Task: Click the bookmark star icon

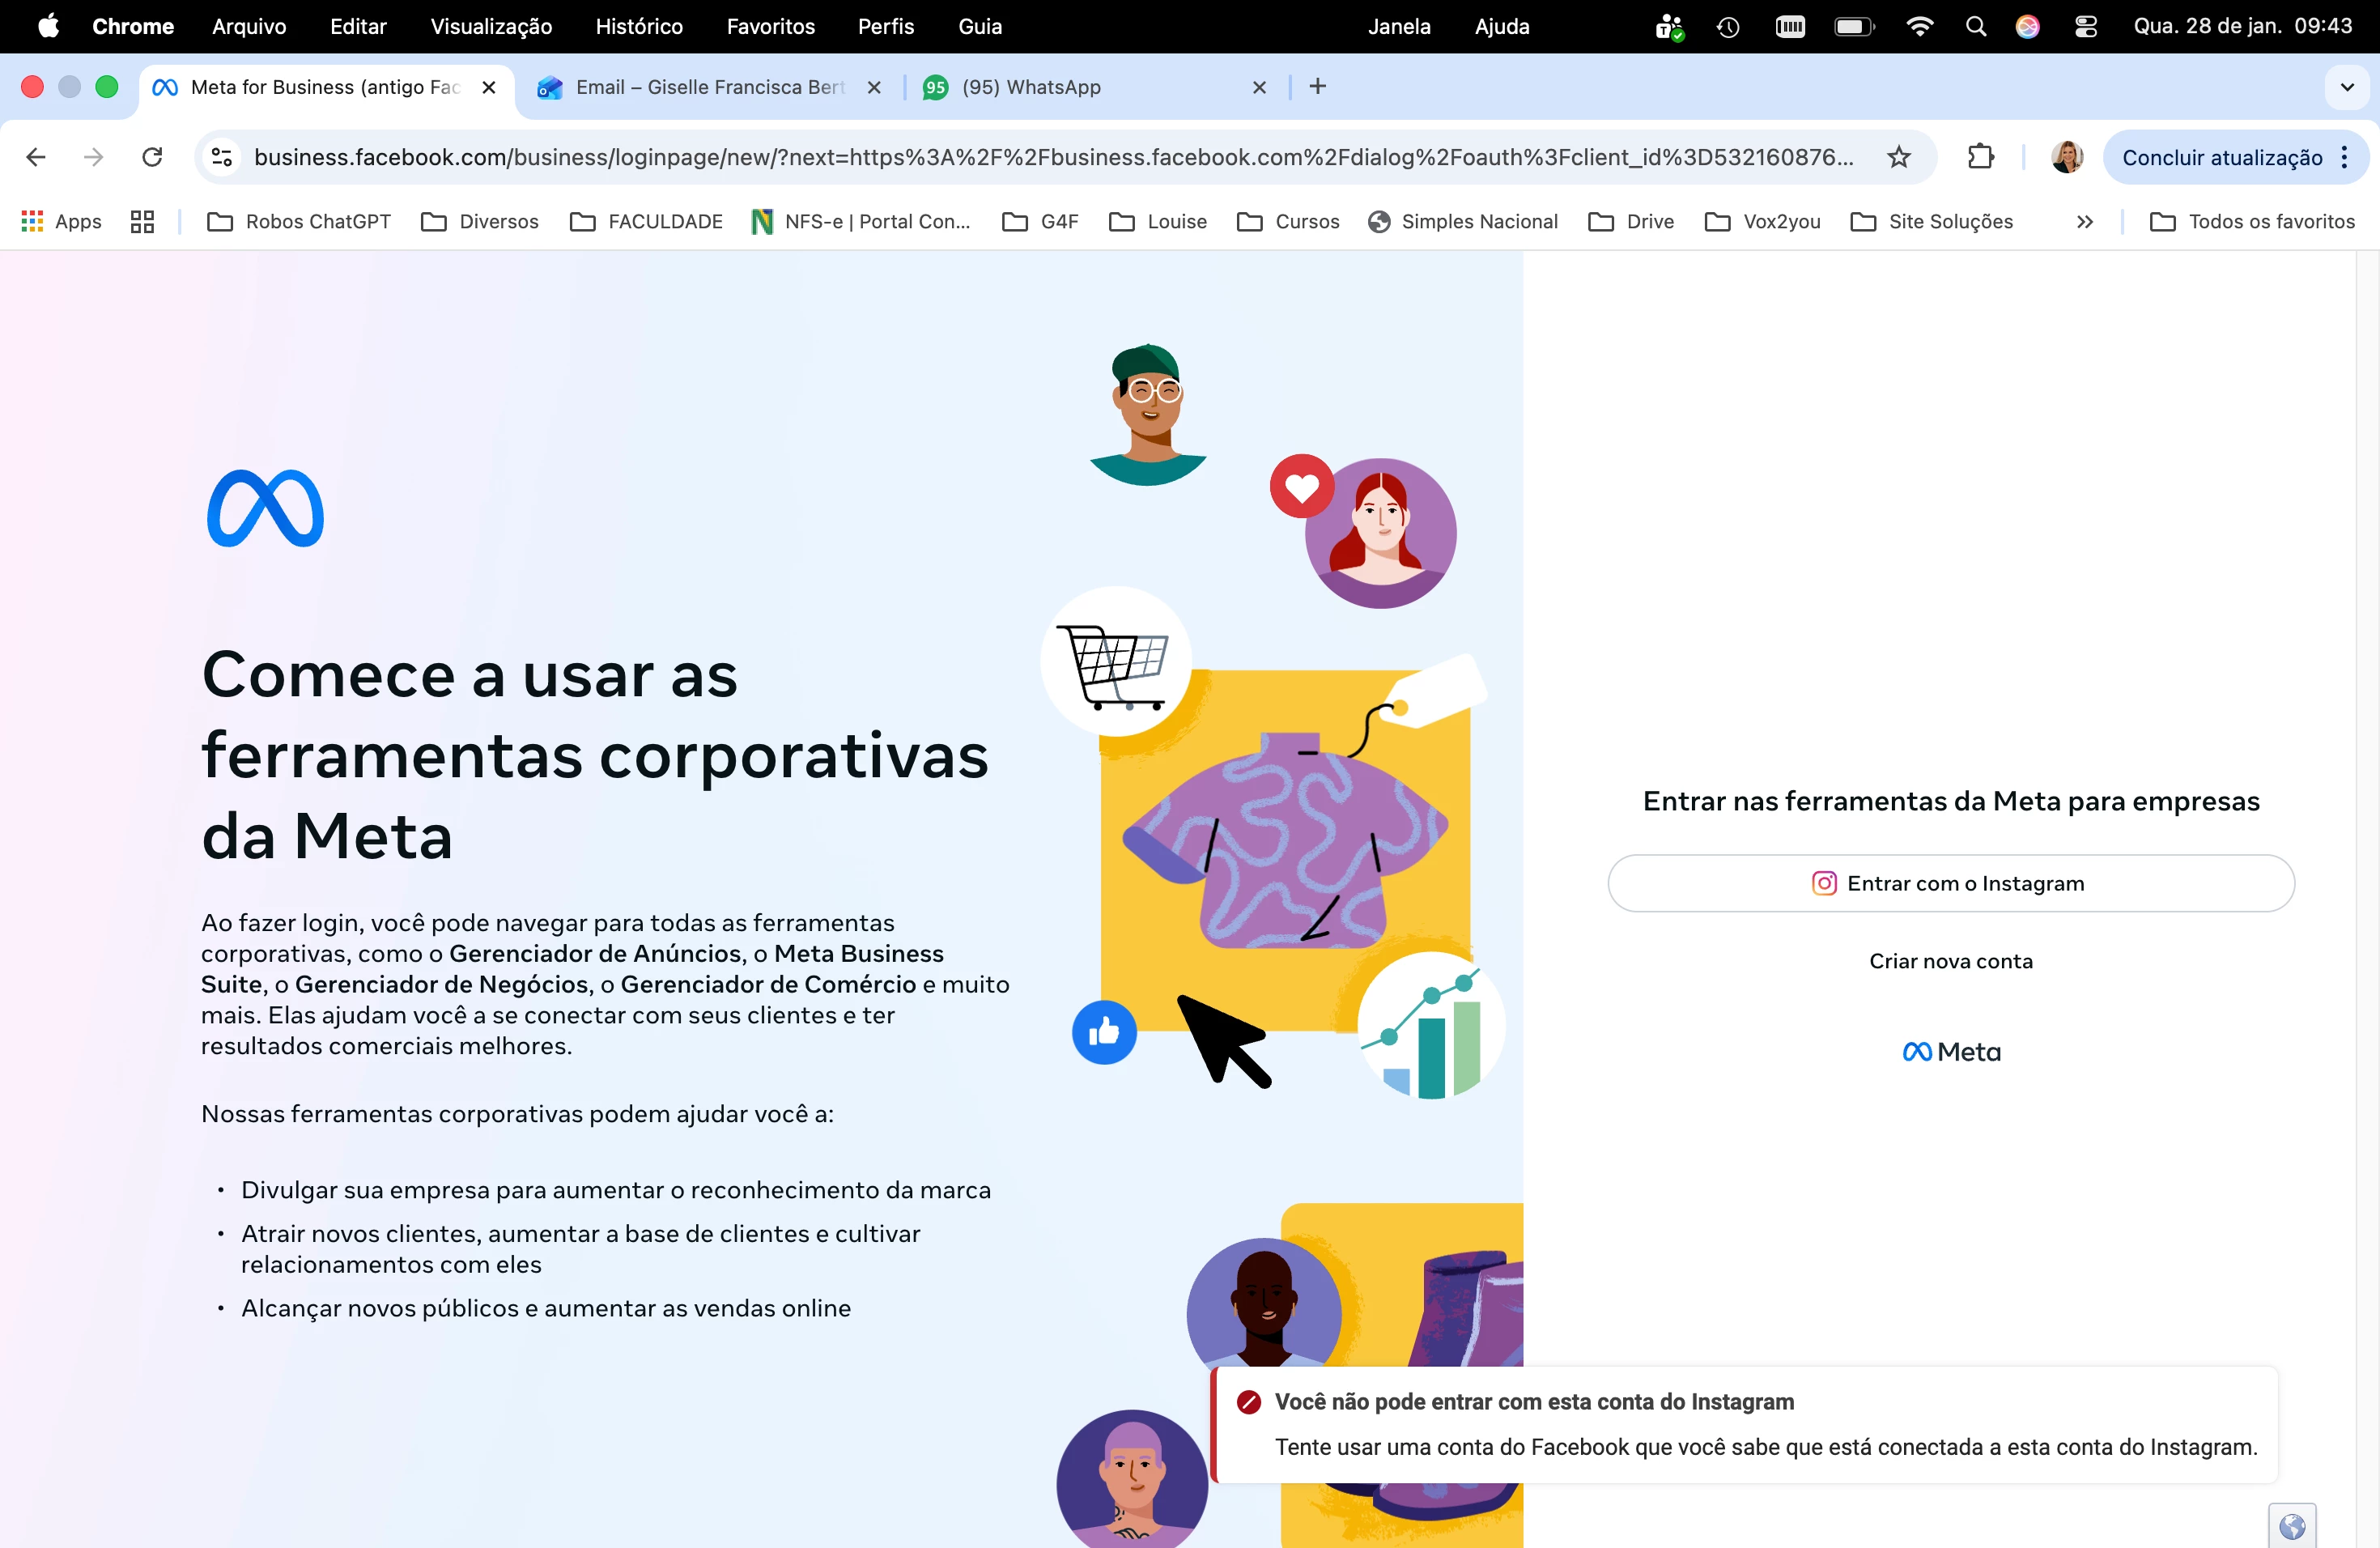Action: click(1898, 157)
